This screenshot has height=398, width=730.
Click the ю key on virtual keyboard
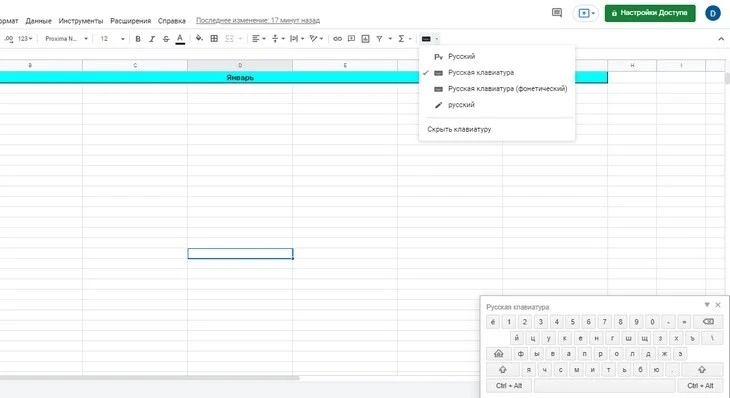[x=656, y=370]
